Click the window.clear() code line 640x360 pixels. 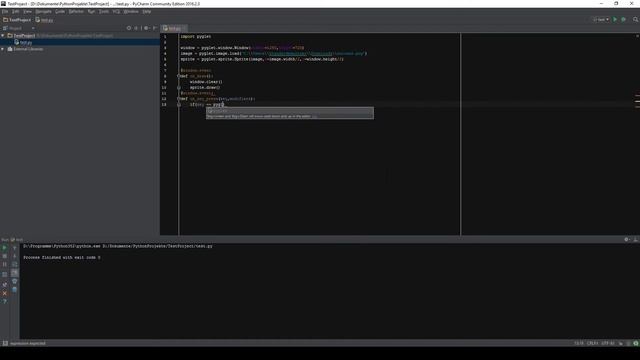coord(206,82)
